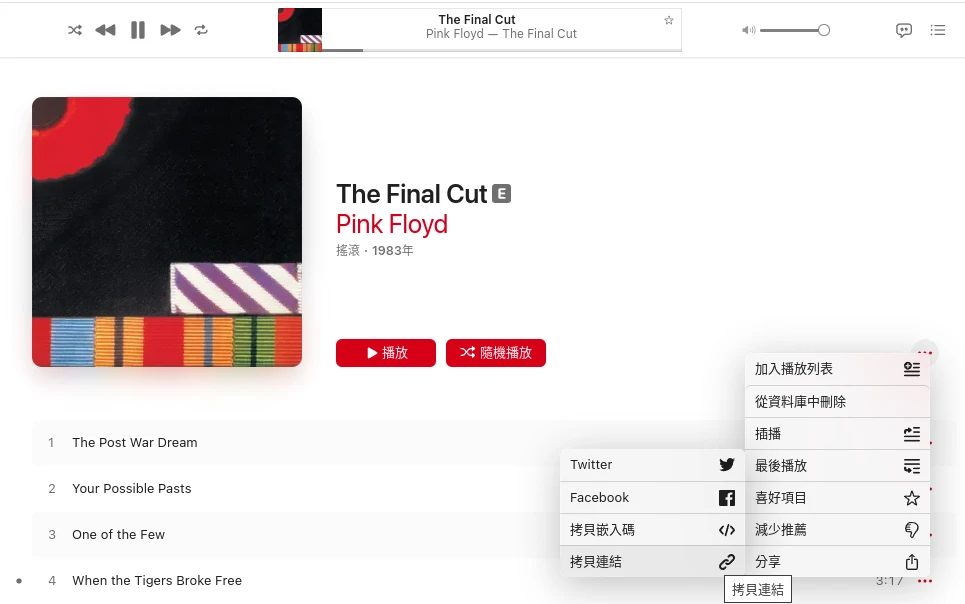Skip forward to the next track

[x=170, y=30]
